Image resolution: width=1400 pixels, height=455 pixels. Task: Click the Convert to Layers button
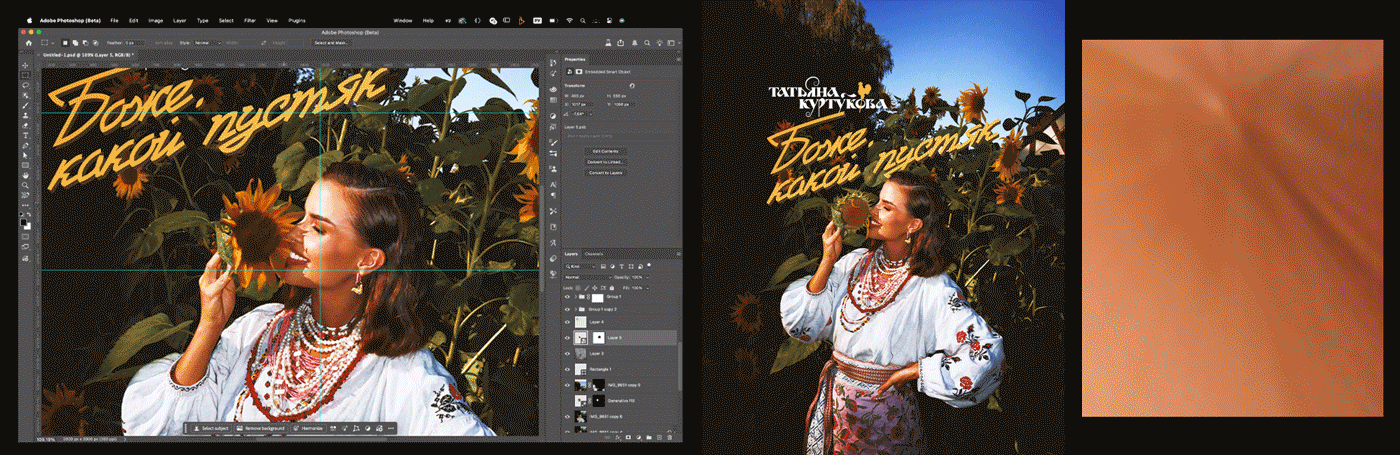(604, 173)
